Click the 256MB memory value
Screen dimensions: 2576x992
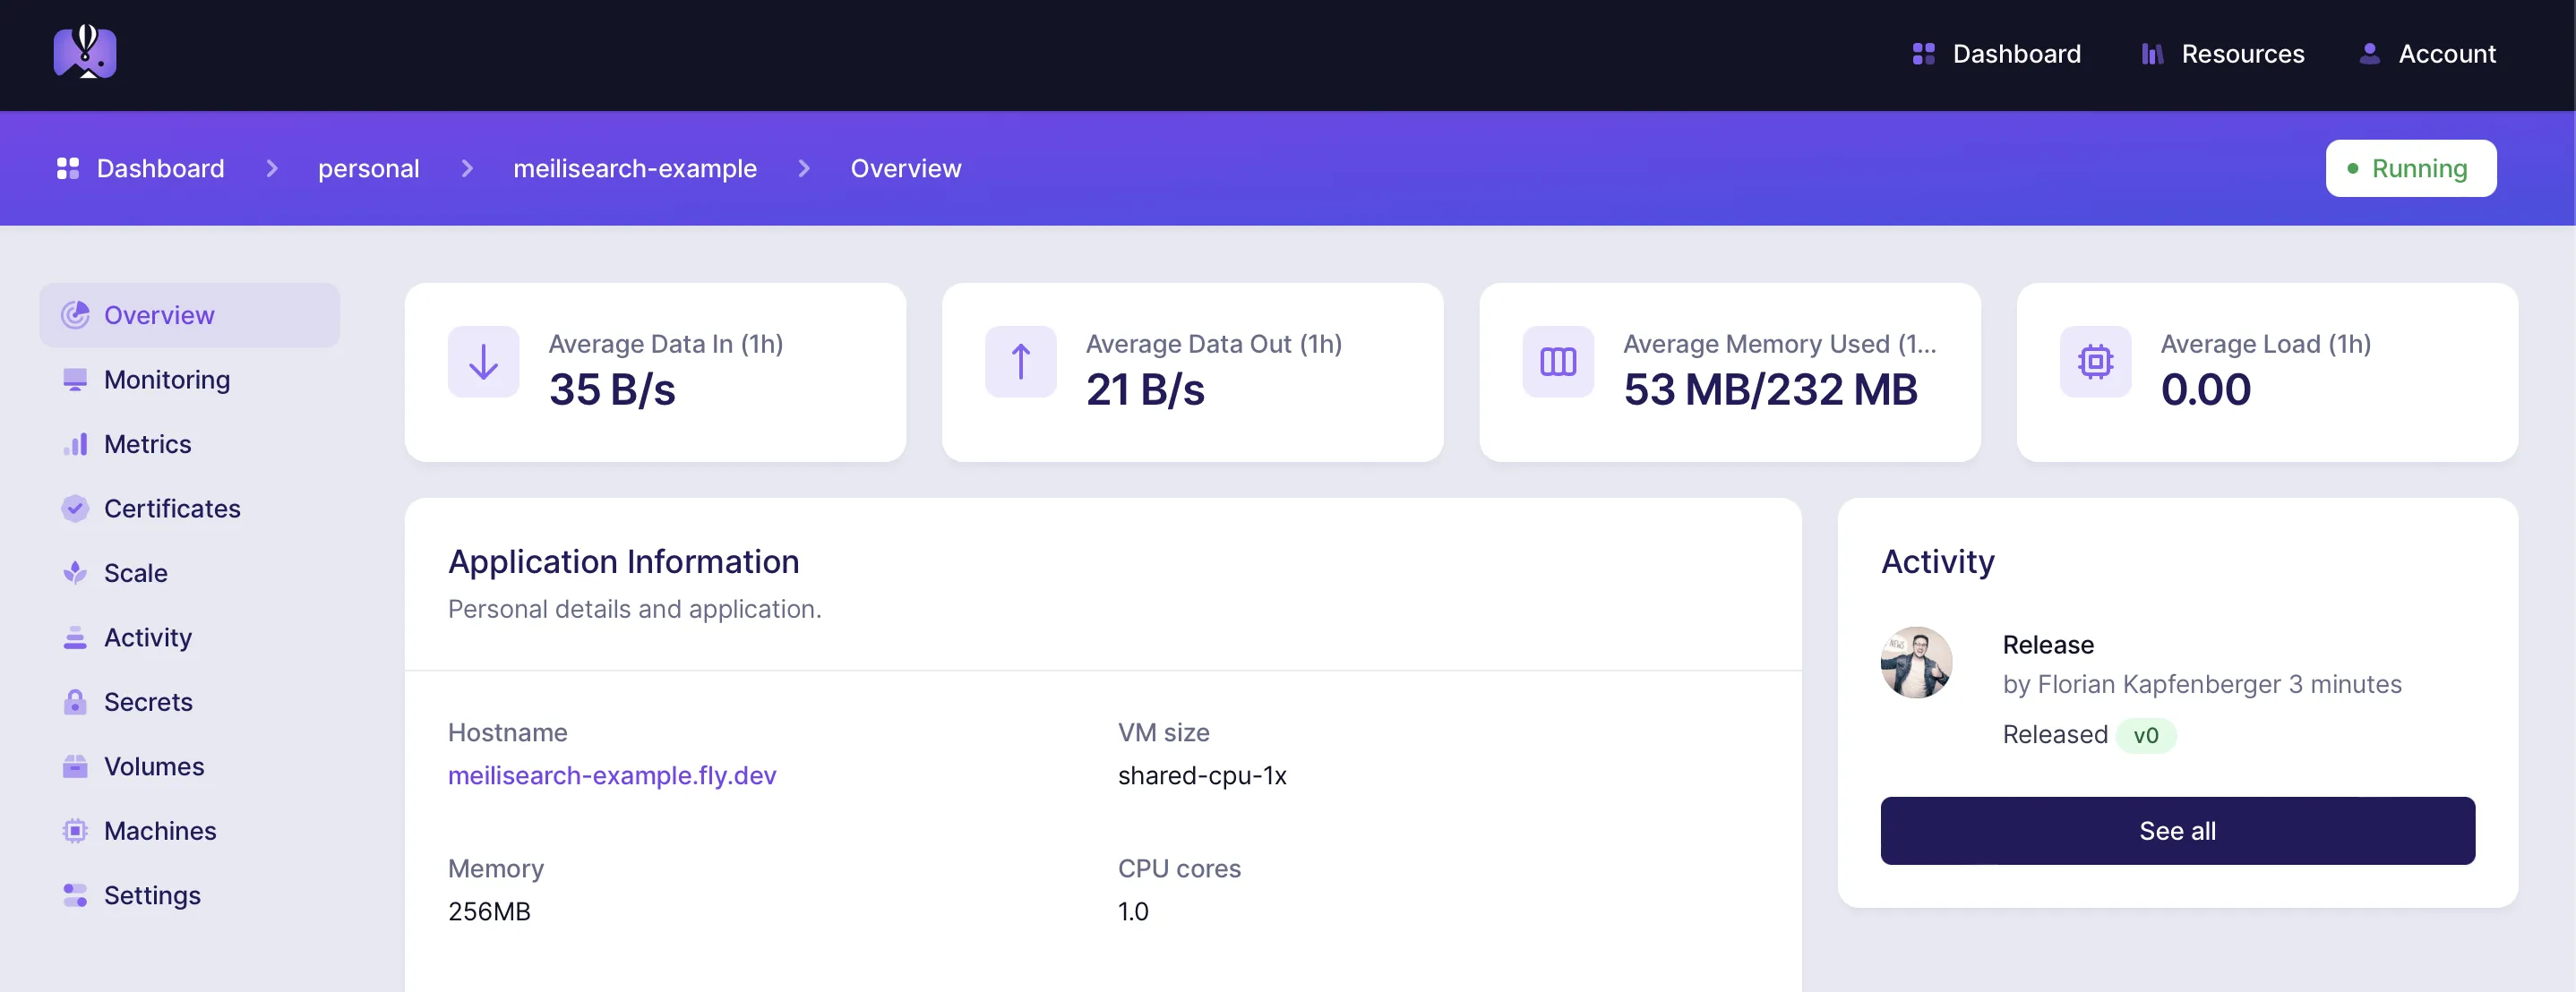[489, 911]
